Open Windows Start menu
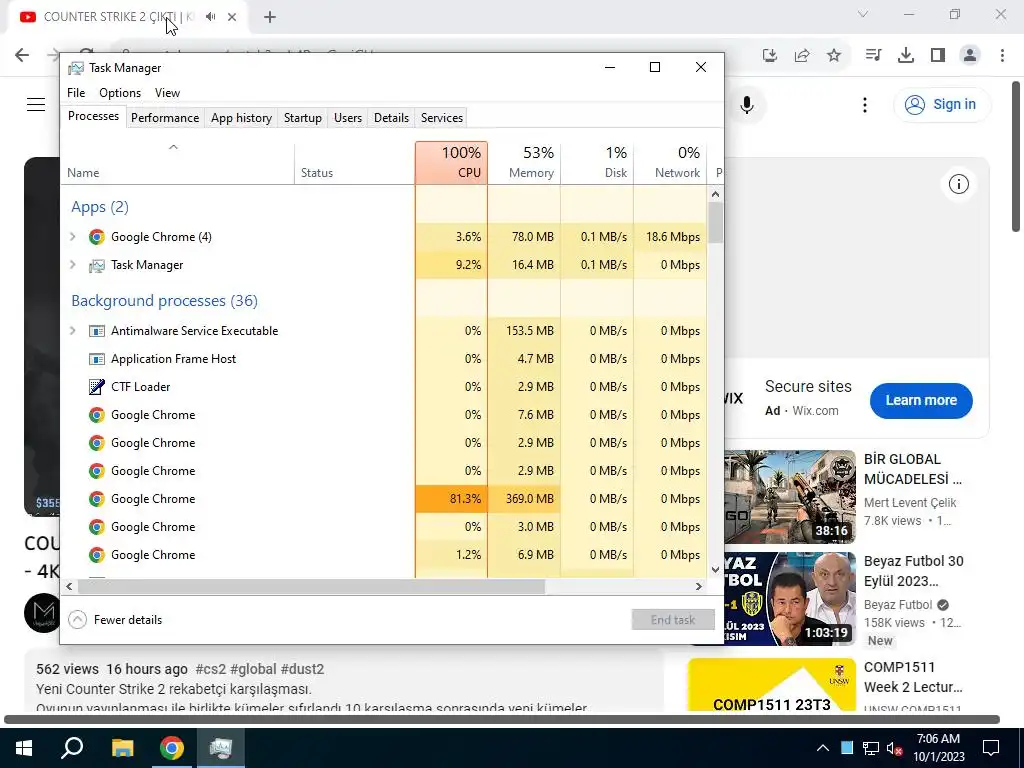Viewport: 1024px width, 768px height. point(24,748)
